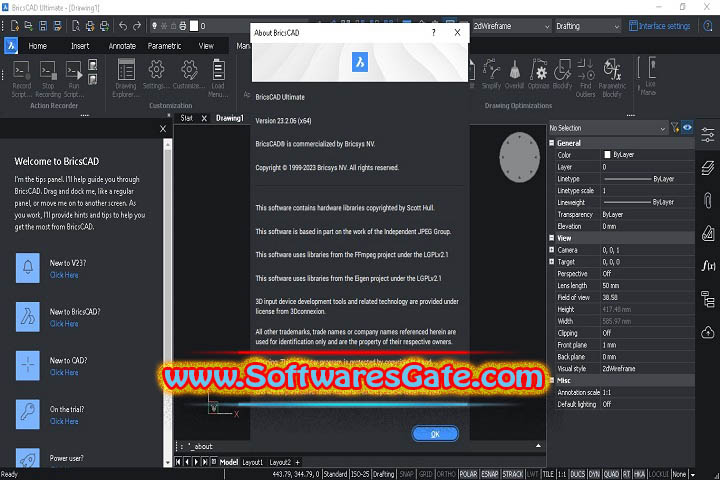720x480 pixels.
Task: Open the Home ribbon tab
Action: tap(37, 46)
